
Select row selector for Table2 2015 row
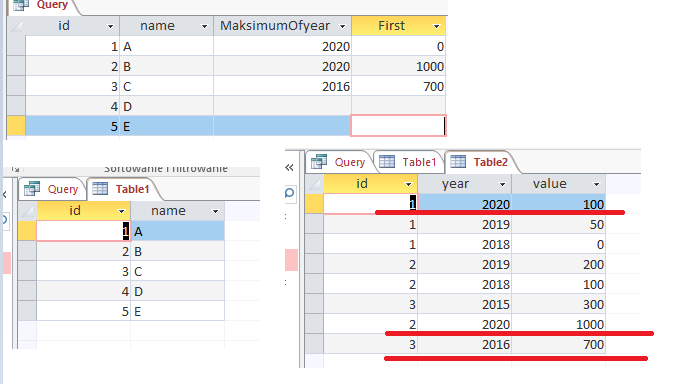tap(314, 305)
